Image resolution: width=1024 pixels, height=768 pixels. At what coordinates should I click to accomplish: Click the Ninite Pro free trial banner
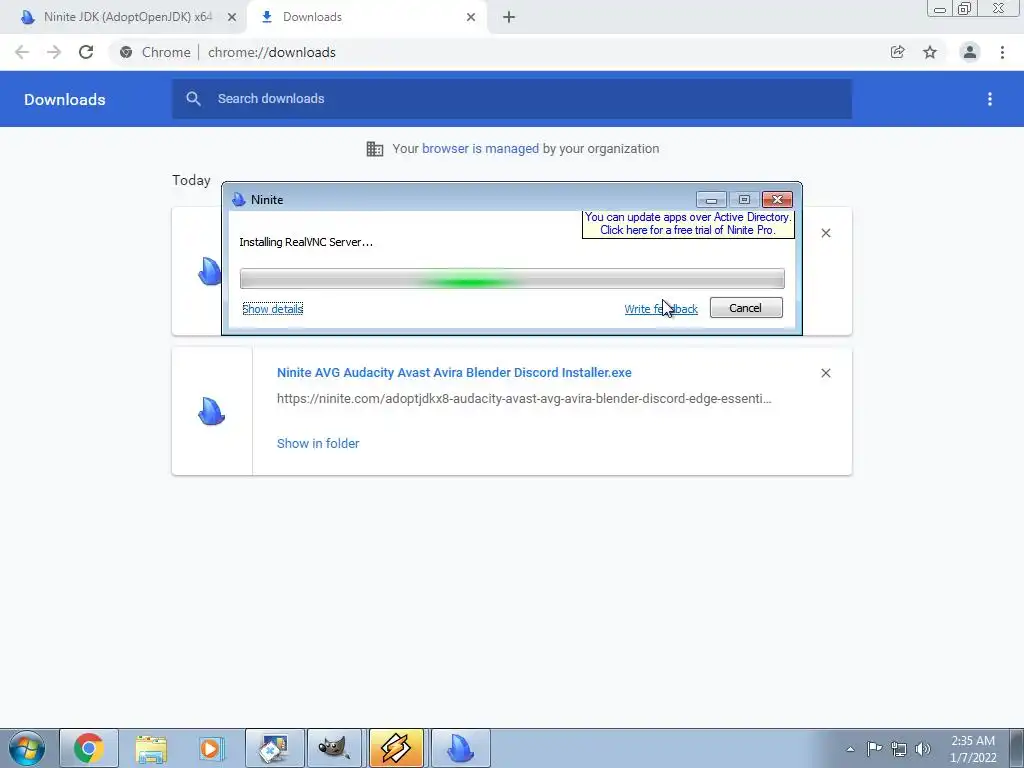(688, 223)
